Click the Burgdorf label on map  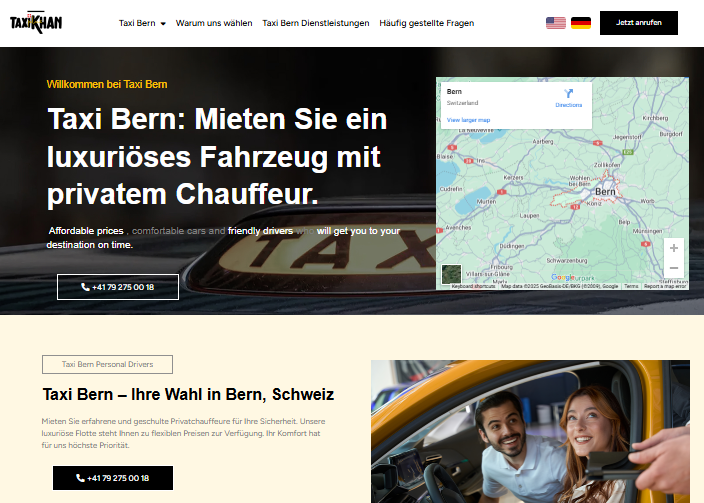(671, 134)
